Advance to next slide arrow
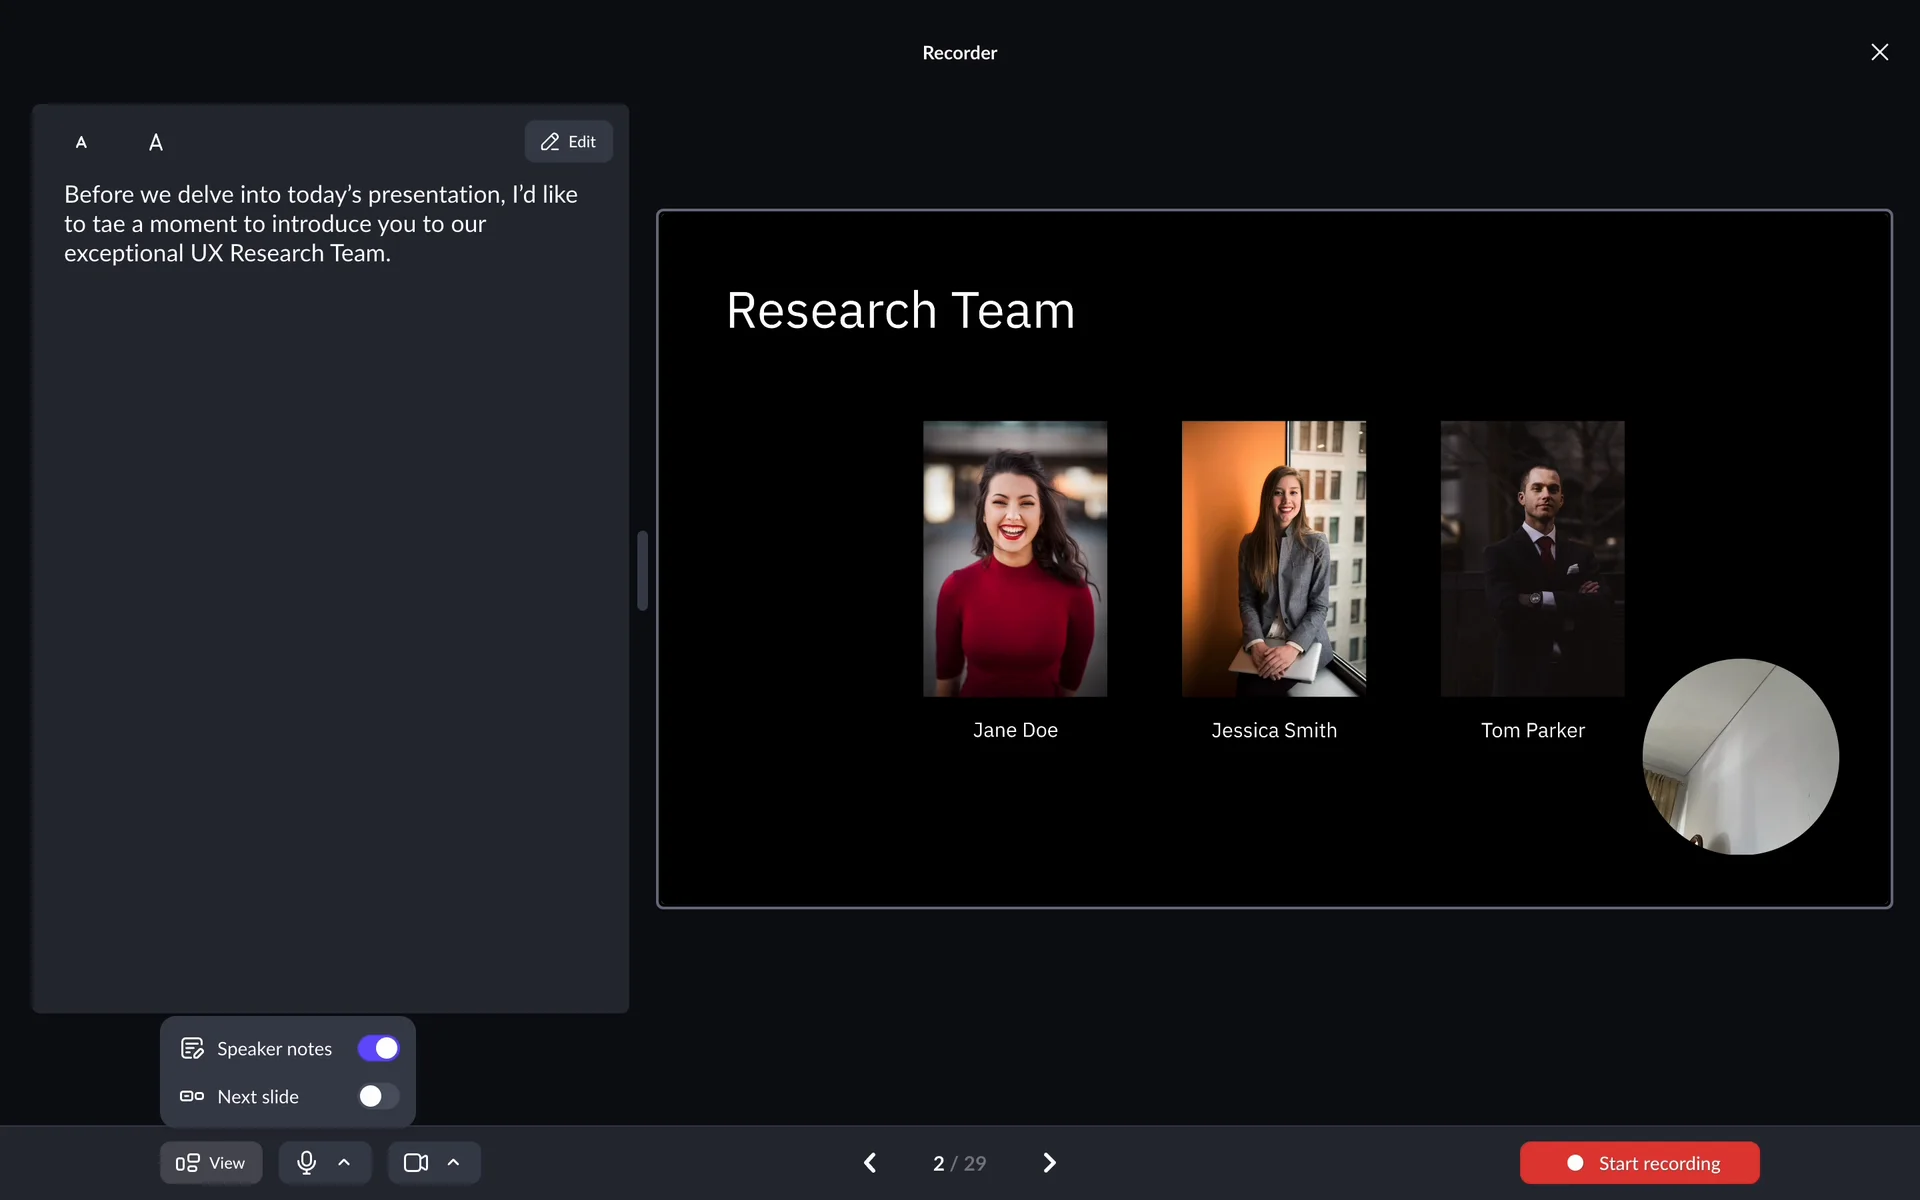 click(1049, 1162)
